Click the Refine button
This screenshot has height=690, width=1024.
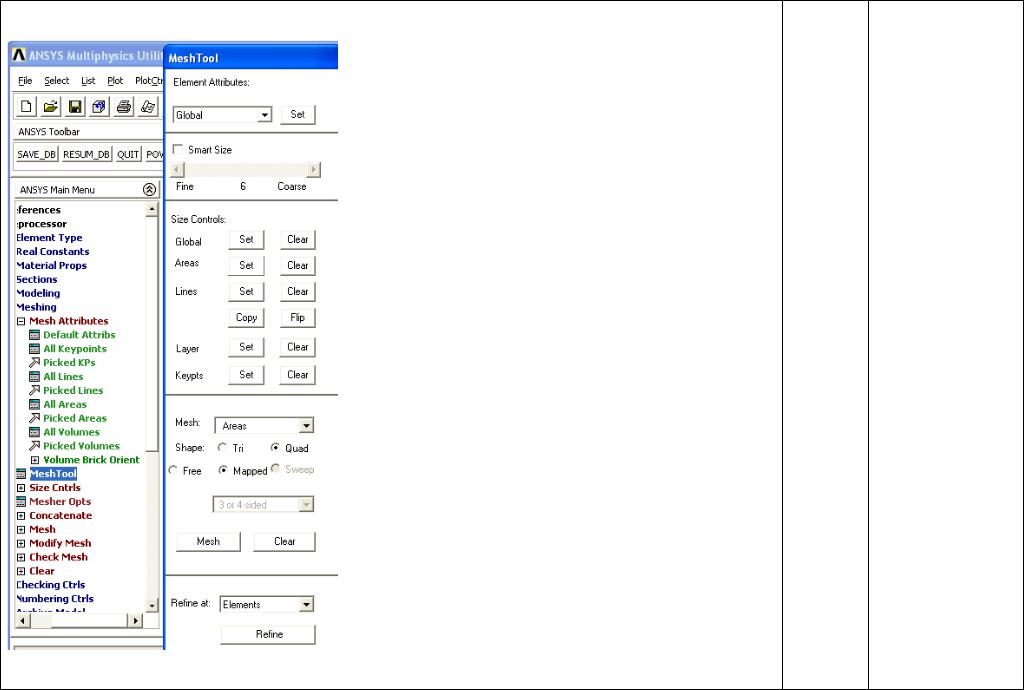pos(269,635)
